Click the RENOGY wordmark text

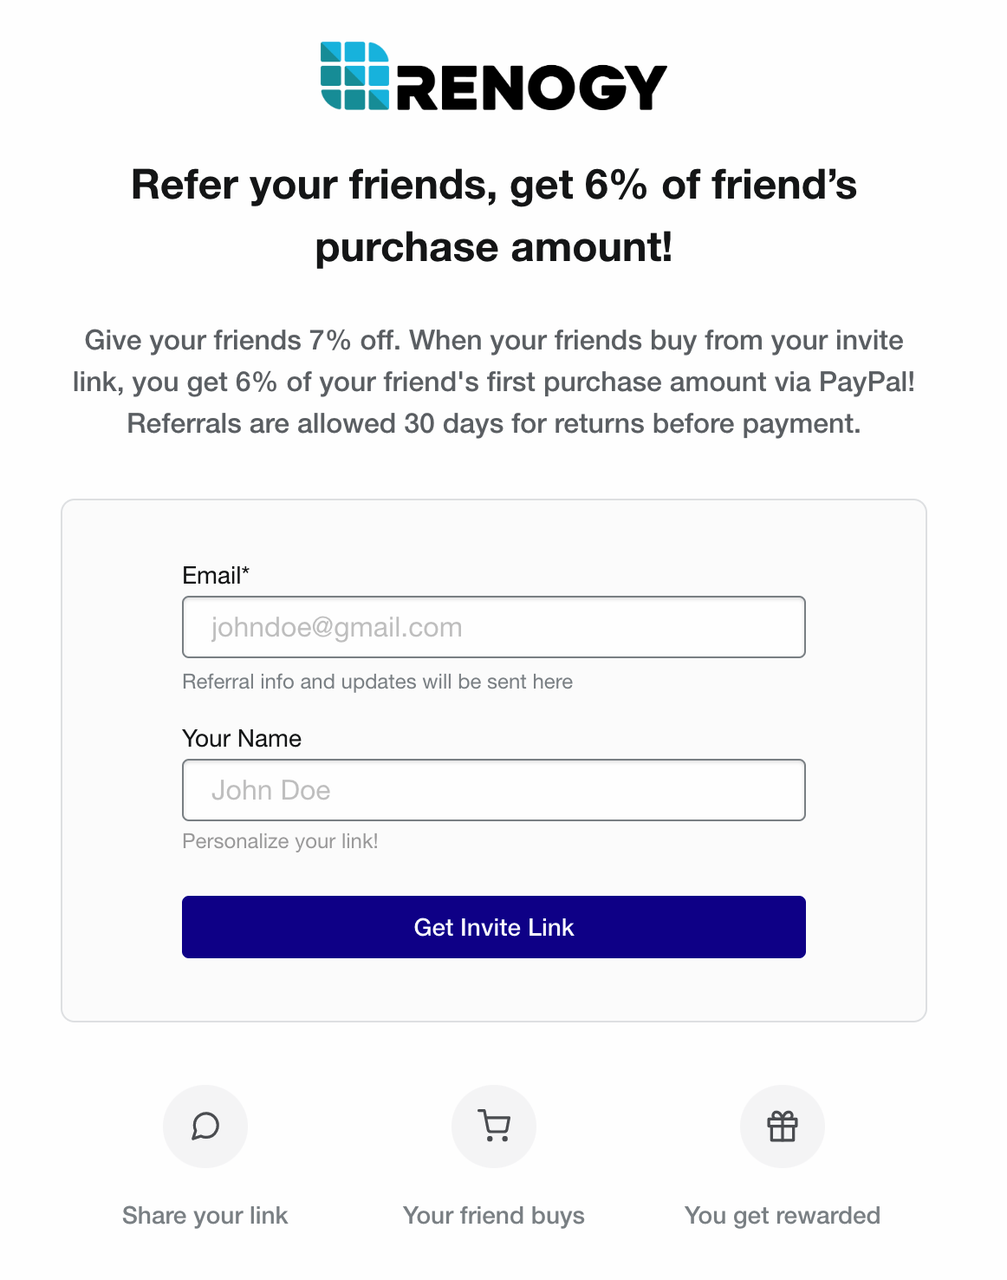click(x=532, y=88)
